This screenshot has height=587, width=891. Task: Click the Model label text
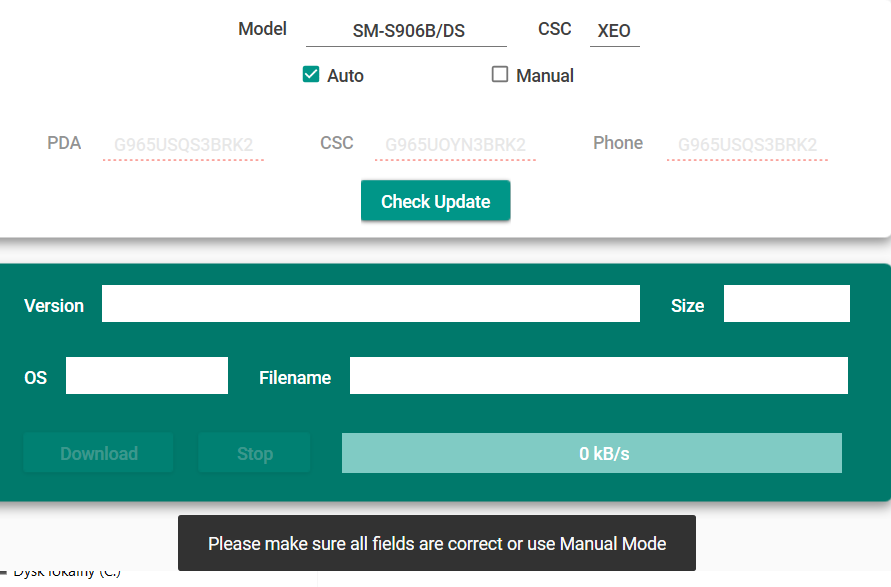click(262, 29)
